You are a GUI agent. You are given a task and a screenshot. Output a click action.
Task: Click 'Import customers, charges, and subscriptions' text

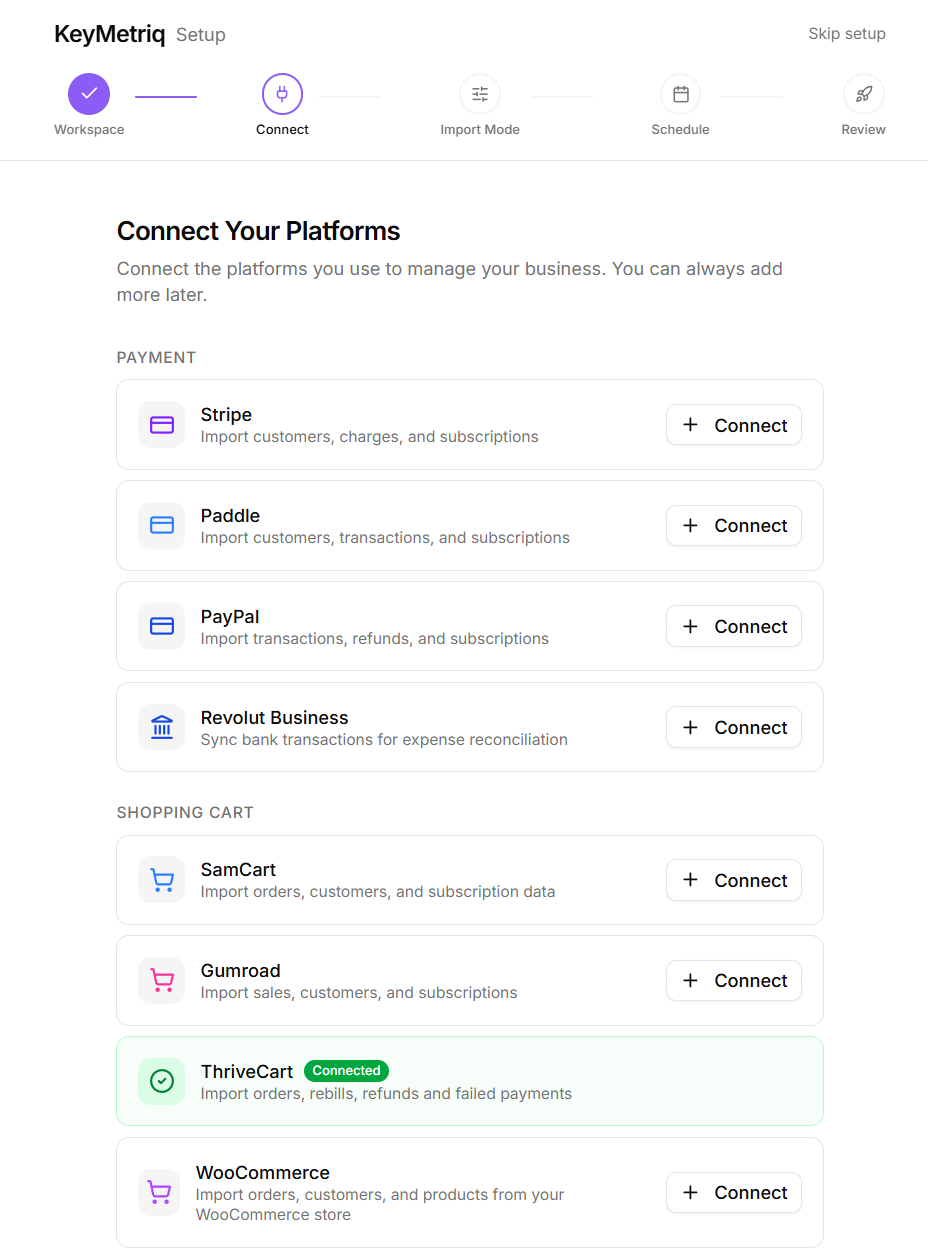pyautogui.click(x=370, y=437)
